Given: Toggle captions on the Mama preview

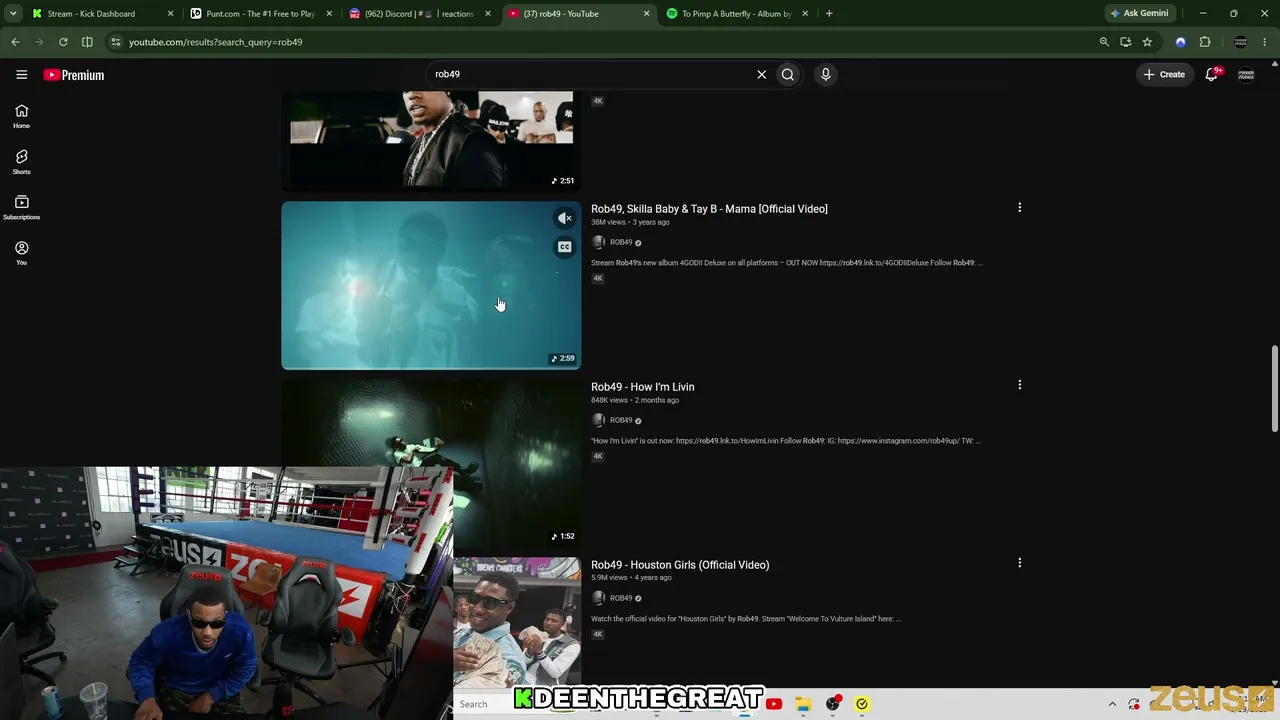Looking at the screenshot, I should [x=565, y=247].
